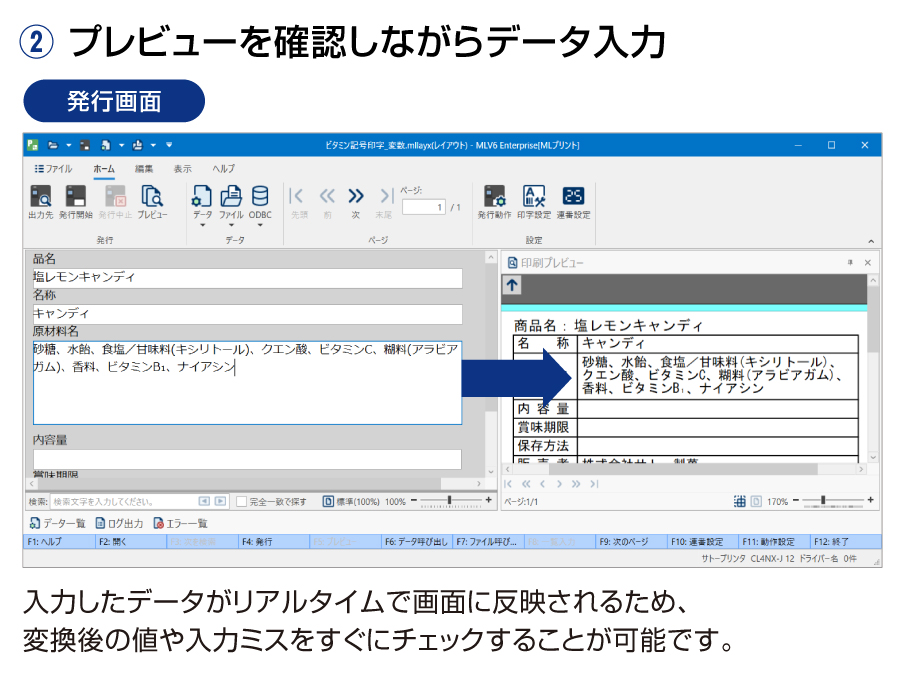Click the F6: データ呼び出し button
Viewport: 900px width, 684px height.
[x=417, y=542]
